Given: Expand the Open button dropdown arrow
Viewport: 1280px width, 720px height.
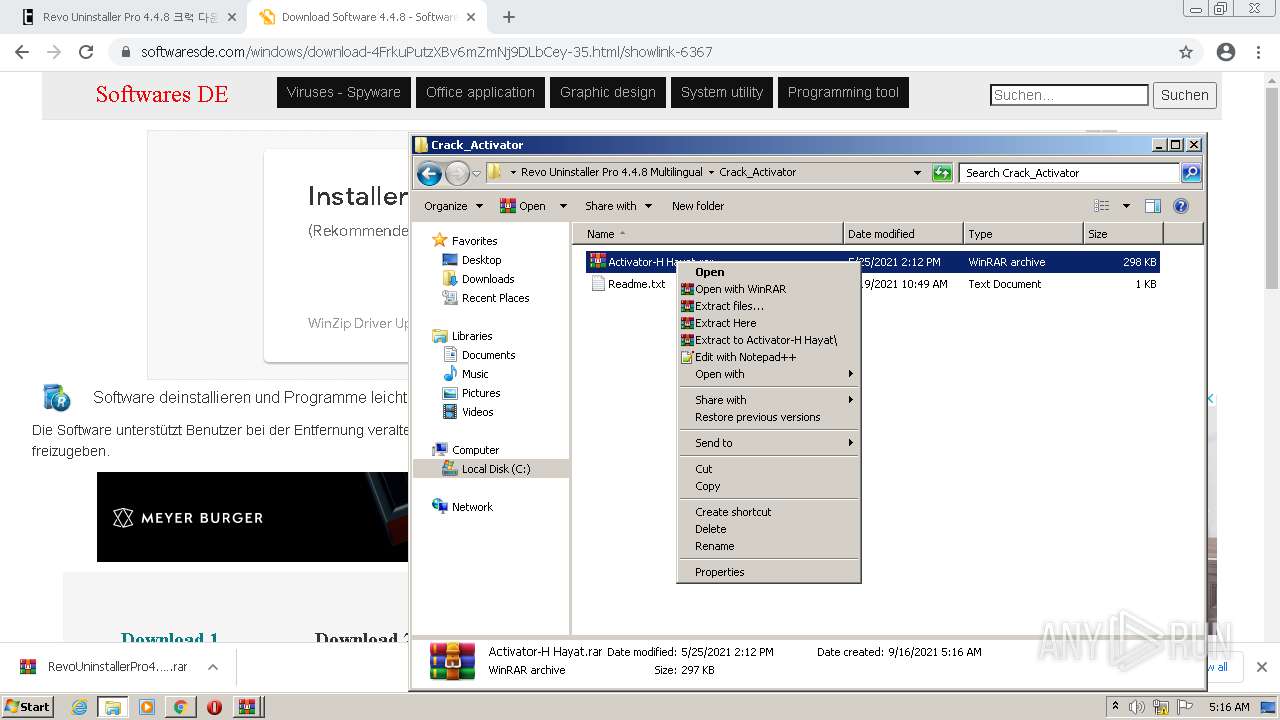Looking at the screenshot, I should 563,206.
